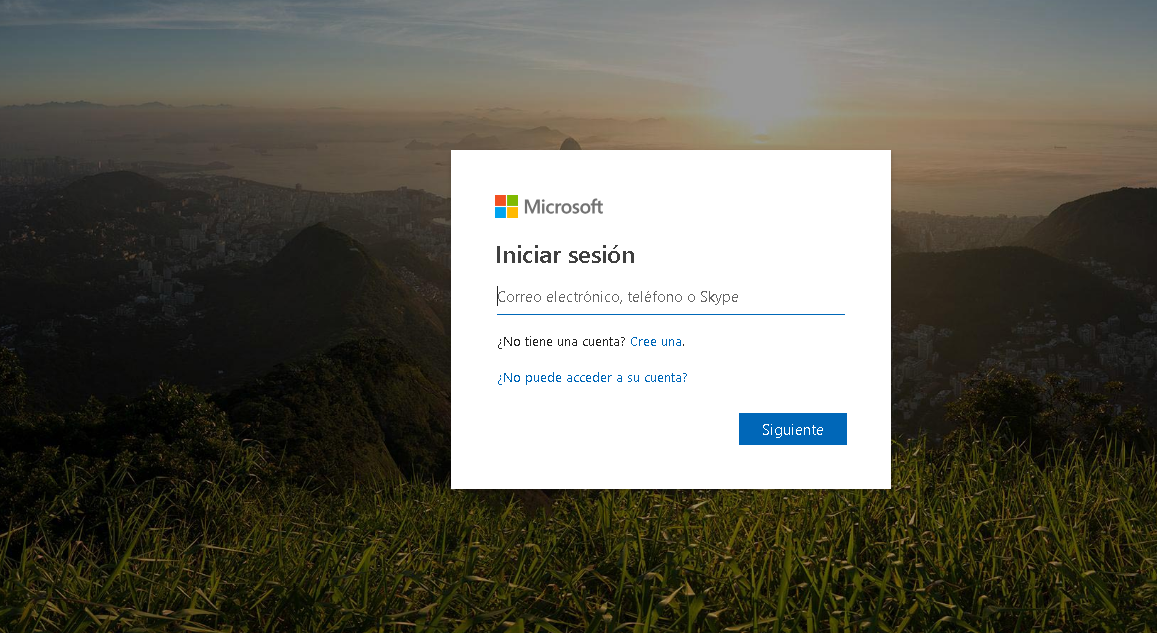Select the 'Iniciar sesión' heading

565,255
